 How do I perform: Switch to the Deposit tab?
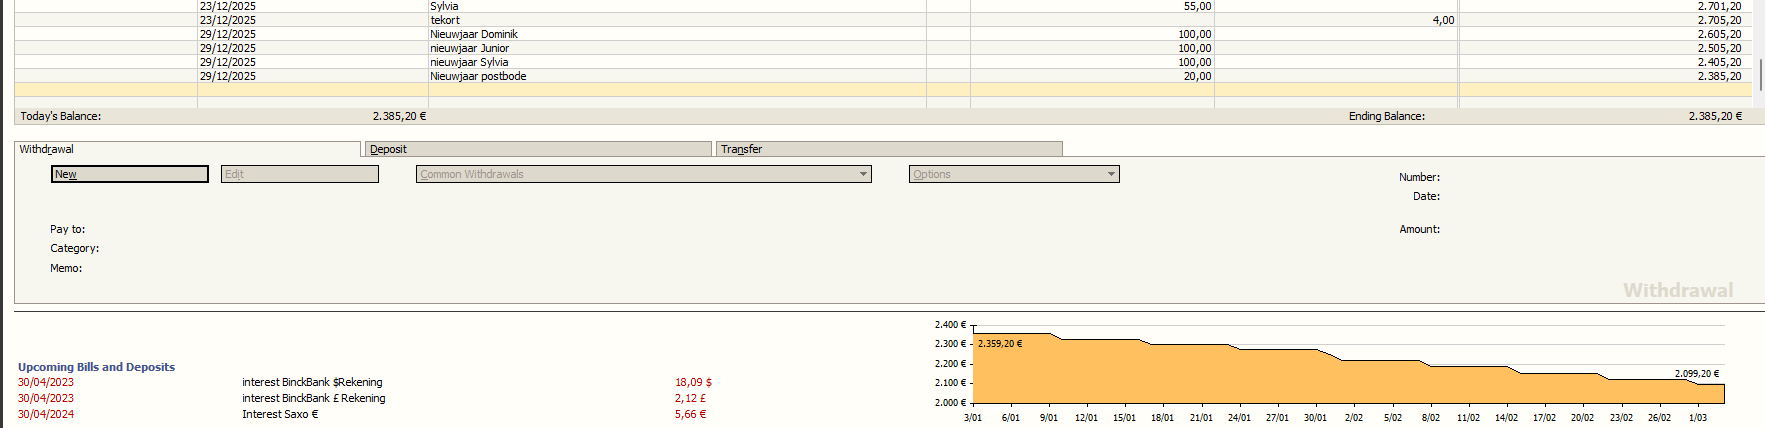pyautogui.click(x=538, y=149)
